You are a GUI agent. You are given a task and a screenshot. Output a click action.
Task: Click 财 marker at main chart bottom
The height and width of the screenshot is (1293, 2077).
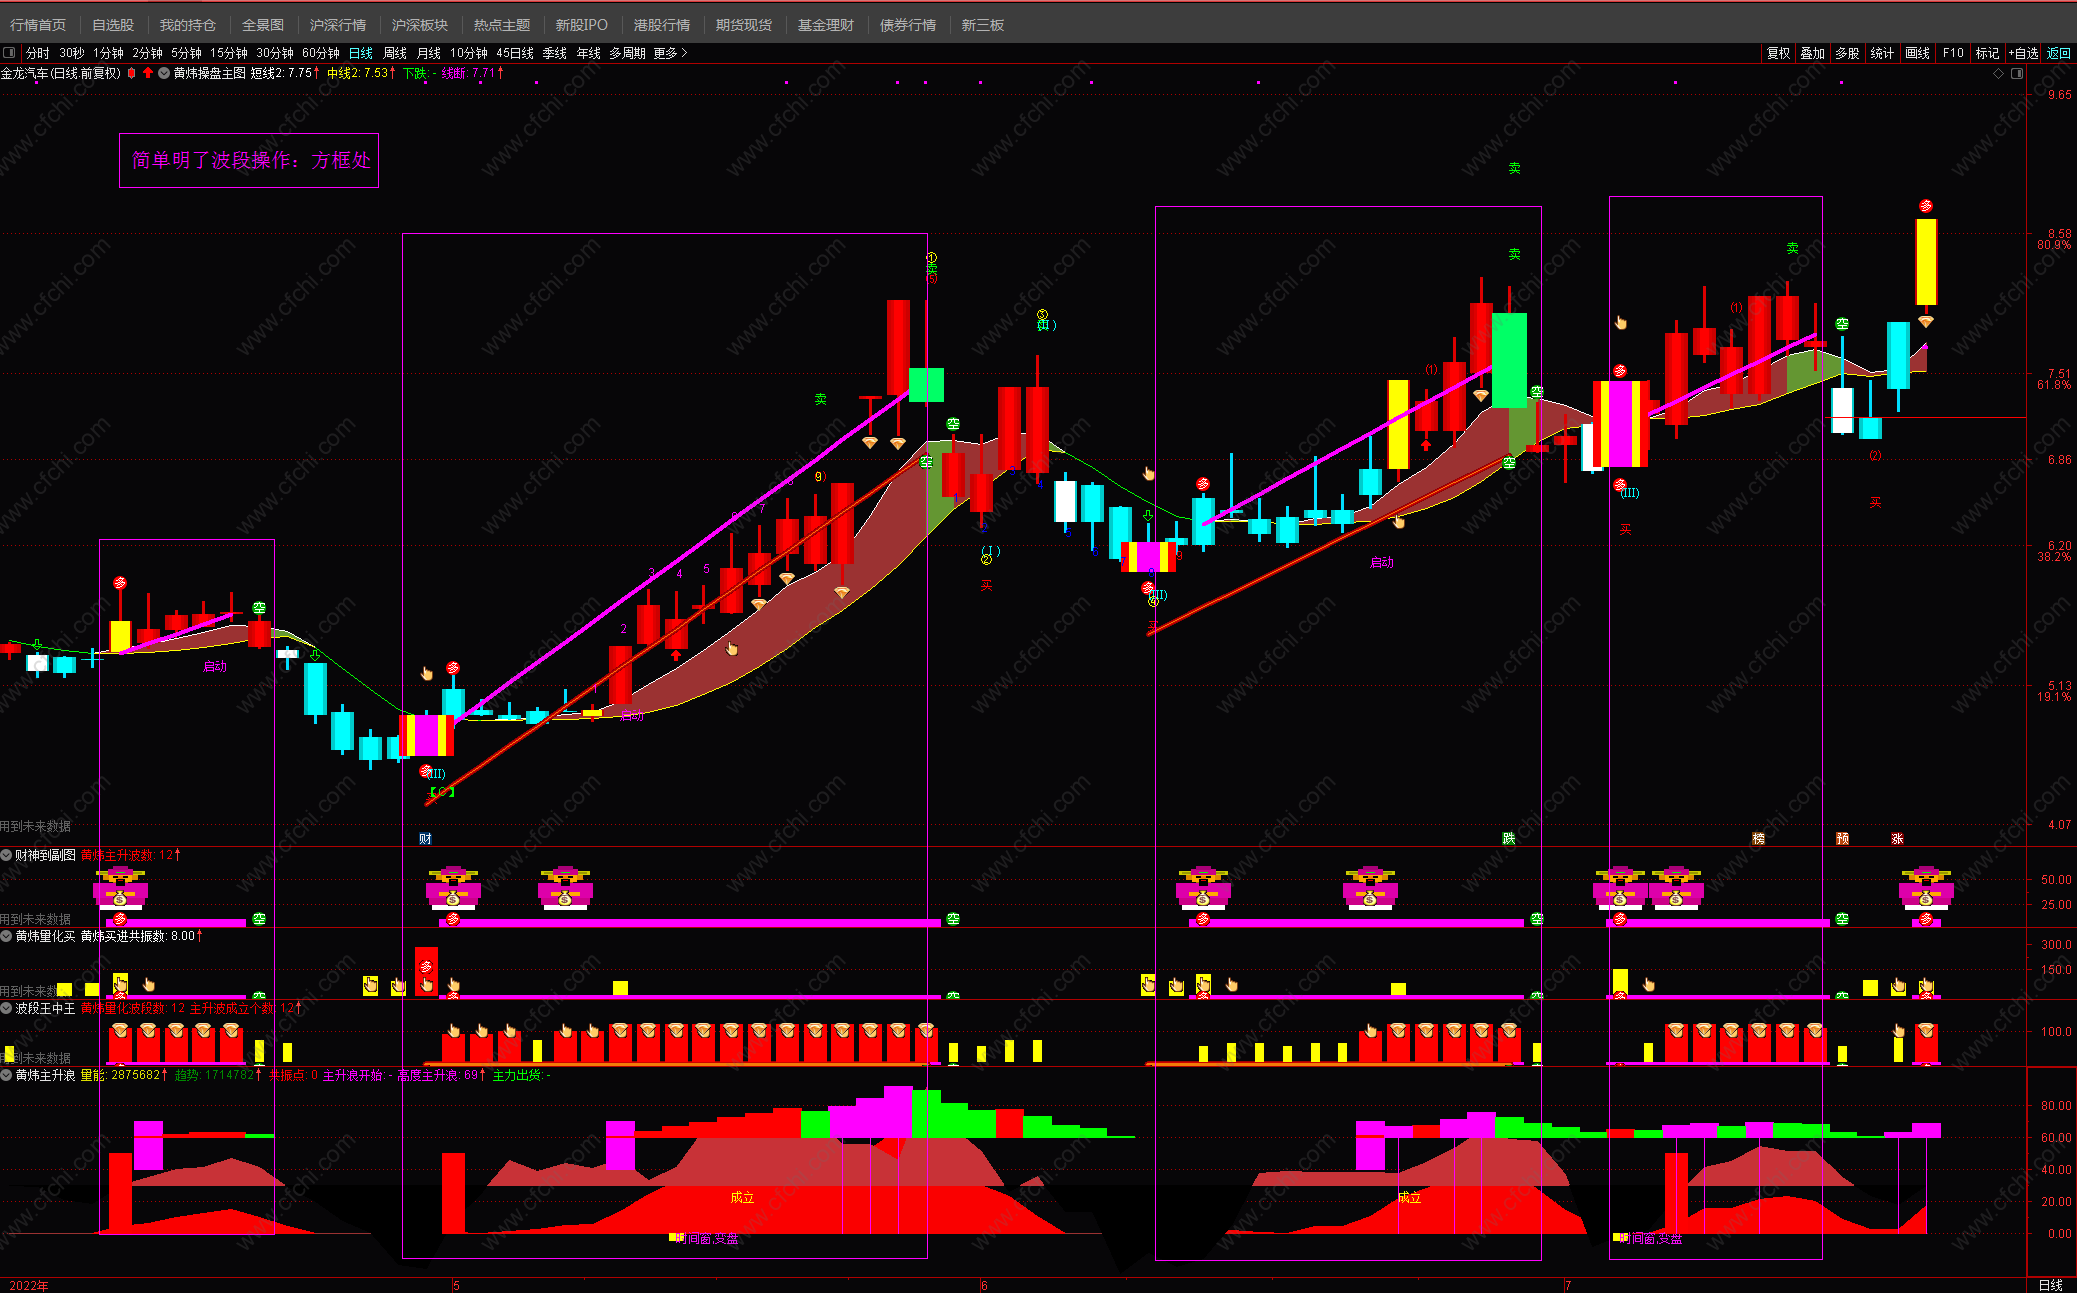[x=425, y=839]
